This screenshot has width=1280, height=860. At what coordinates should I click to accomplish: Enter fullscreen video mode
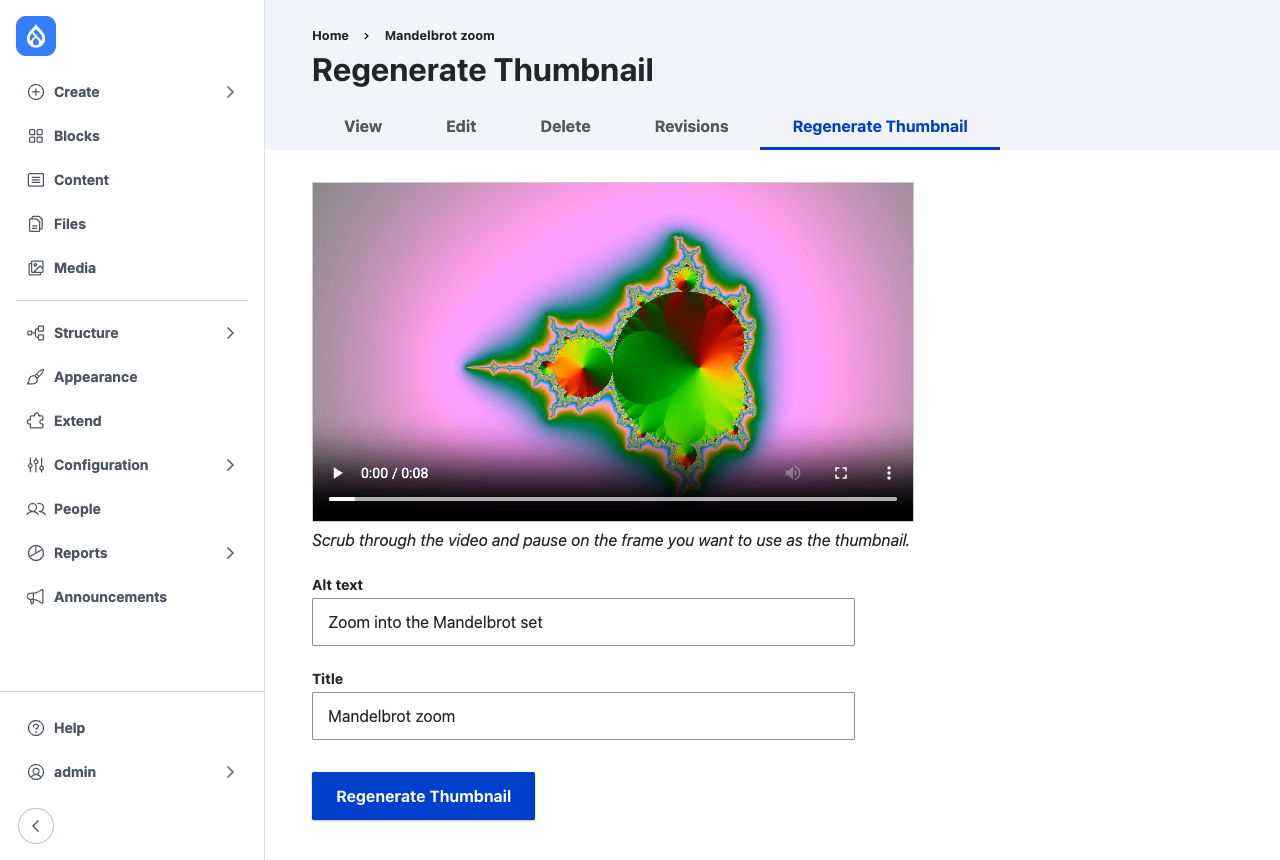pos(841,473)
